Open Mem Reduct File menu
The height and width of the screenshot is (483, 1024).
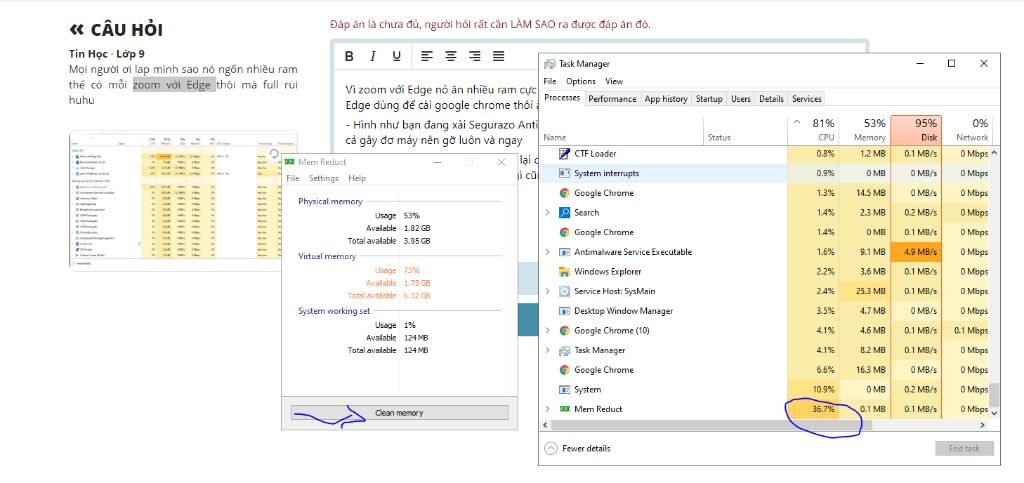pyautogui.click(x=293, y=178)
